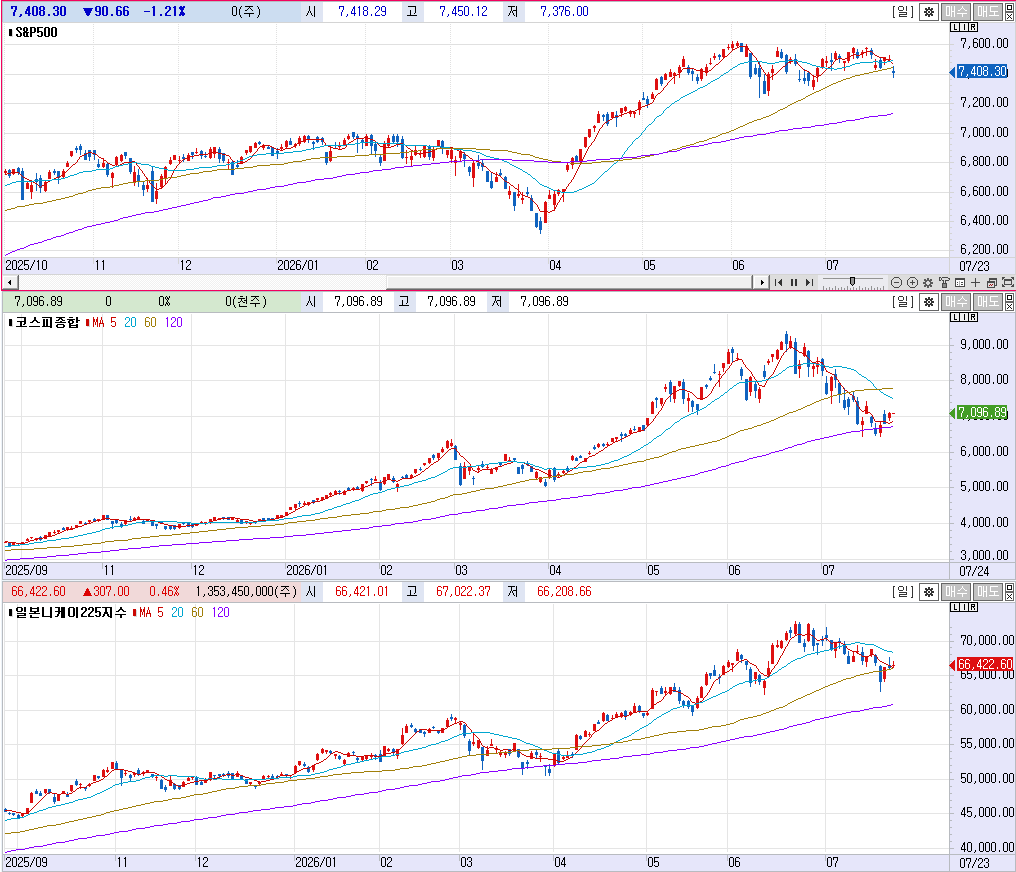Image resolution: width=1016 pixels, height=872 pixels.
Task: Click fullscreen chart icon in toolbar
Action: pos(1008,282)
